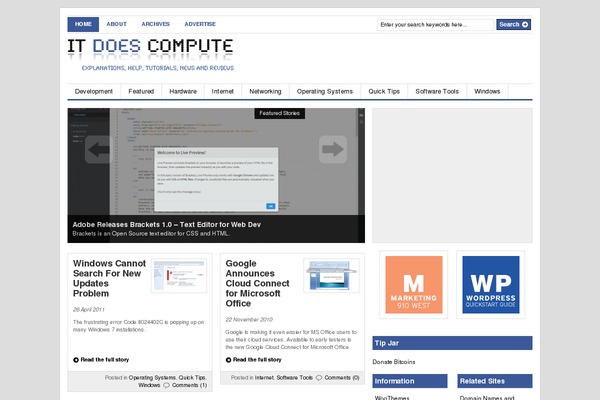Select the Featured category

coord(141,91)
